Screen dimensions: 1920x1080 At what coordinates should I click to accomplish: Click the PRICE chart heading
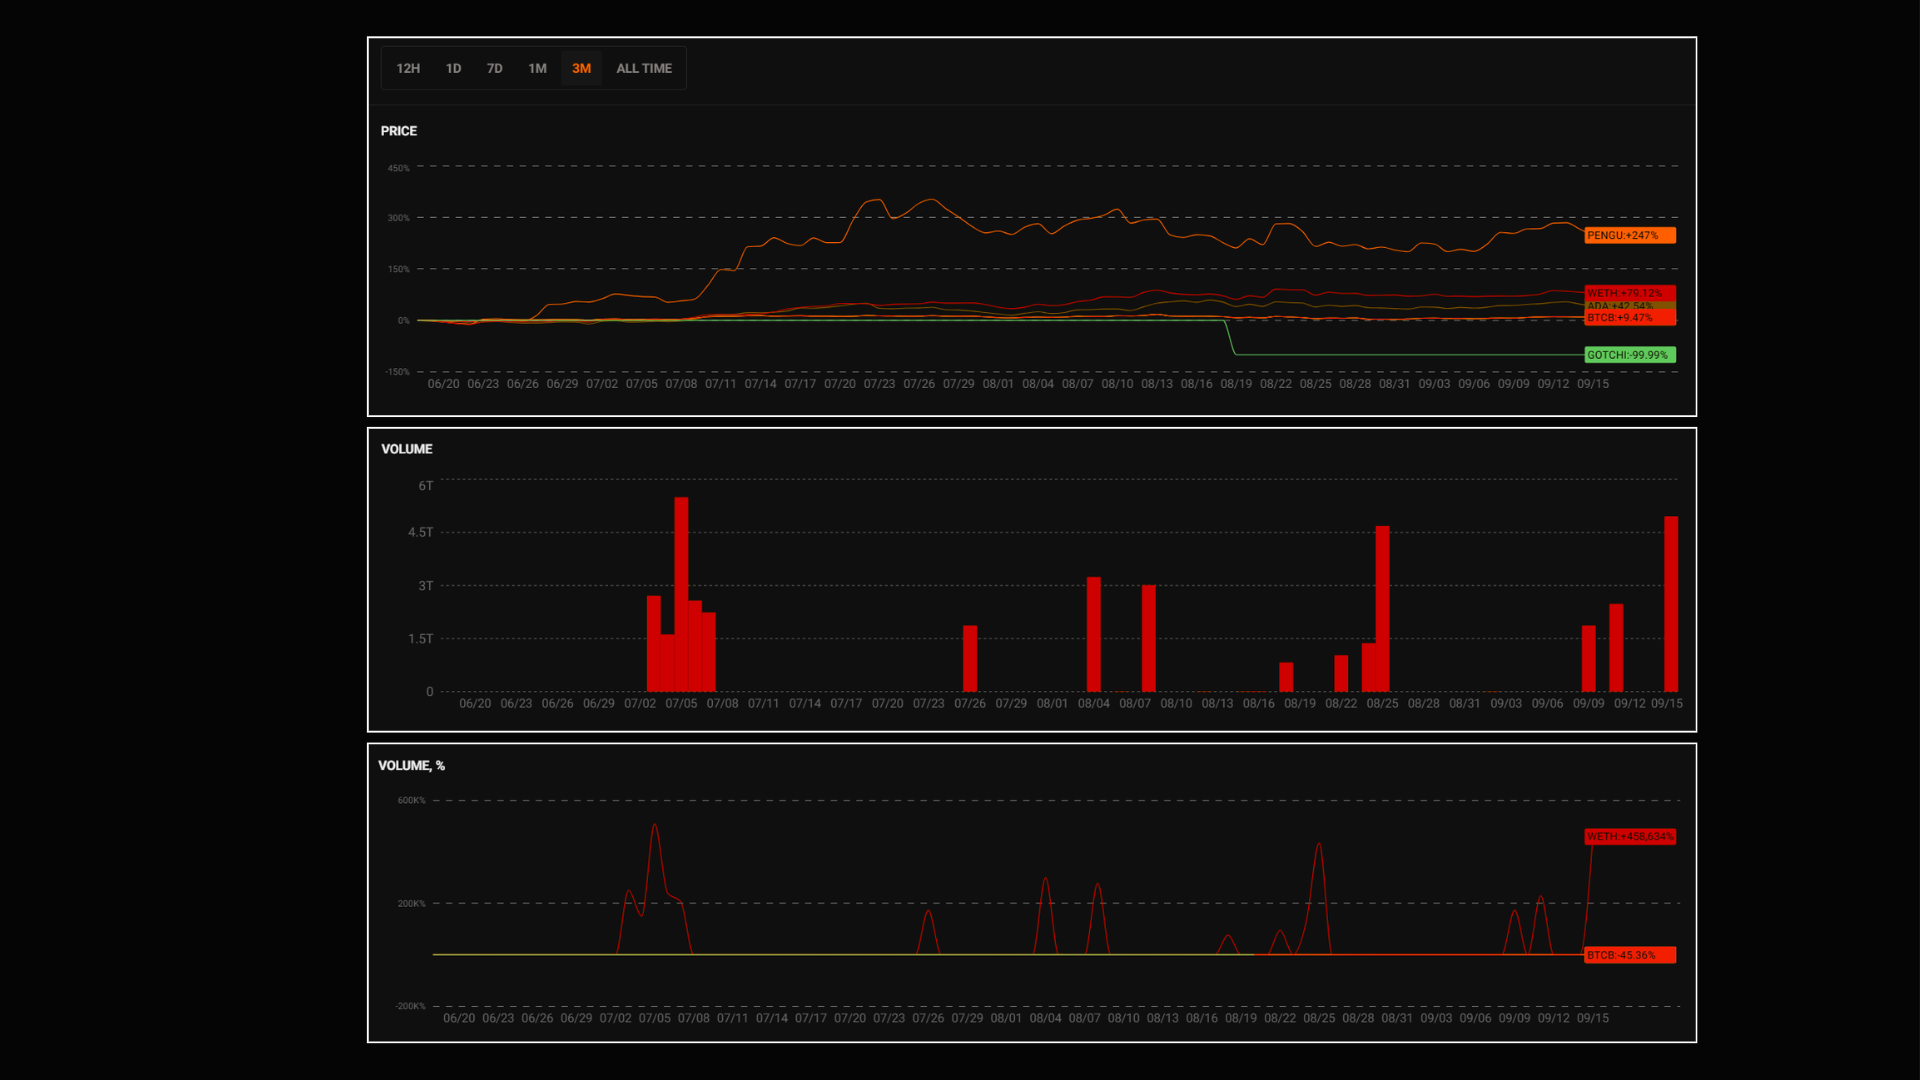[398, 131]
